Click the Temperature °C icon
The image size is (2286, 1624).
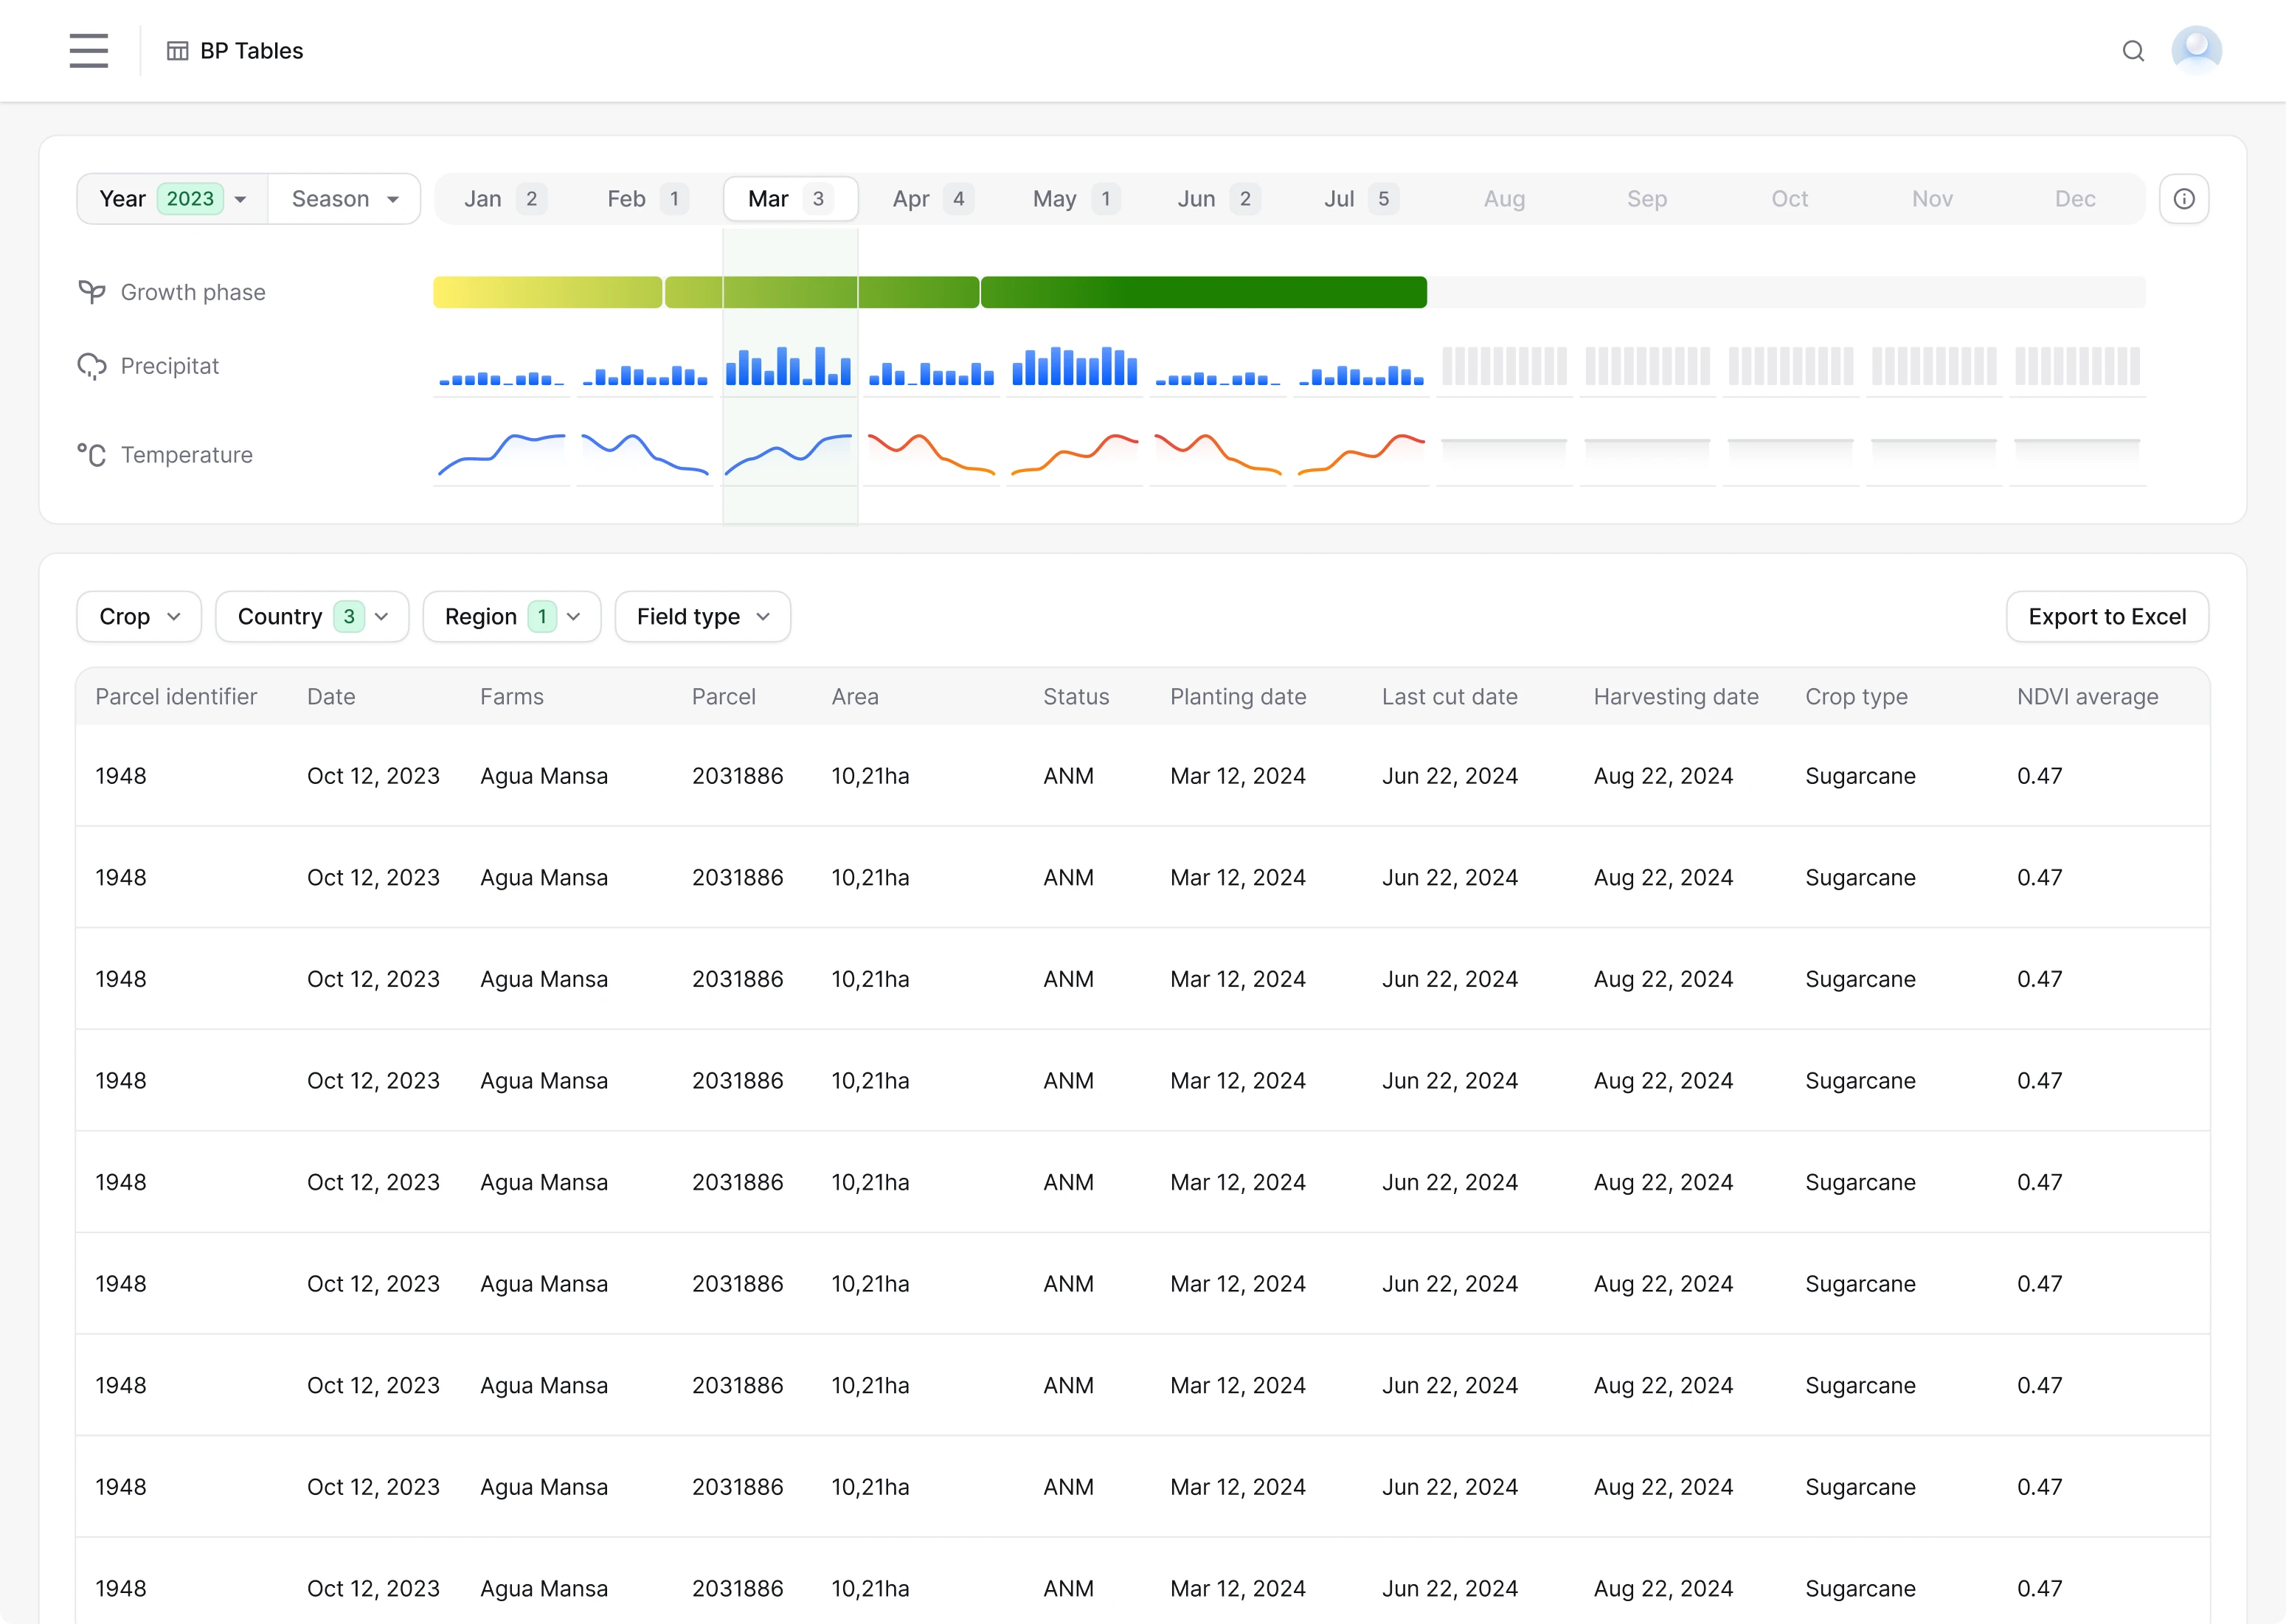tap(92, 455)
